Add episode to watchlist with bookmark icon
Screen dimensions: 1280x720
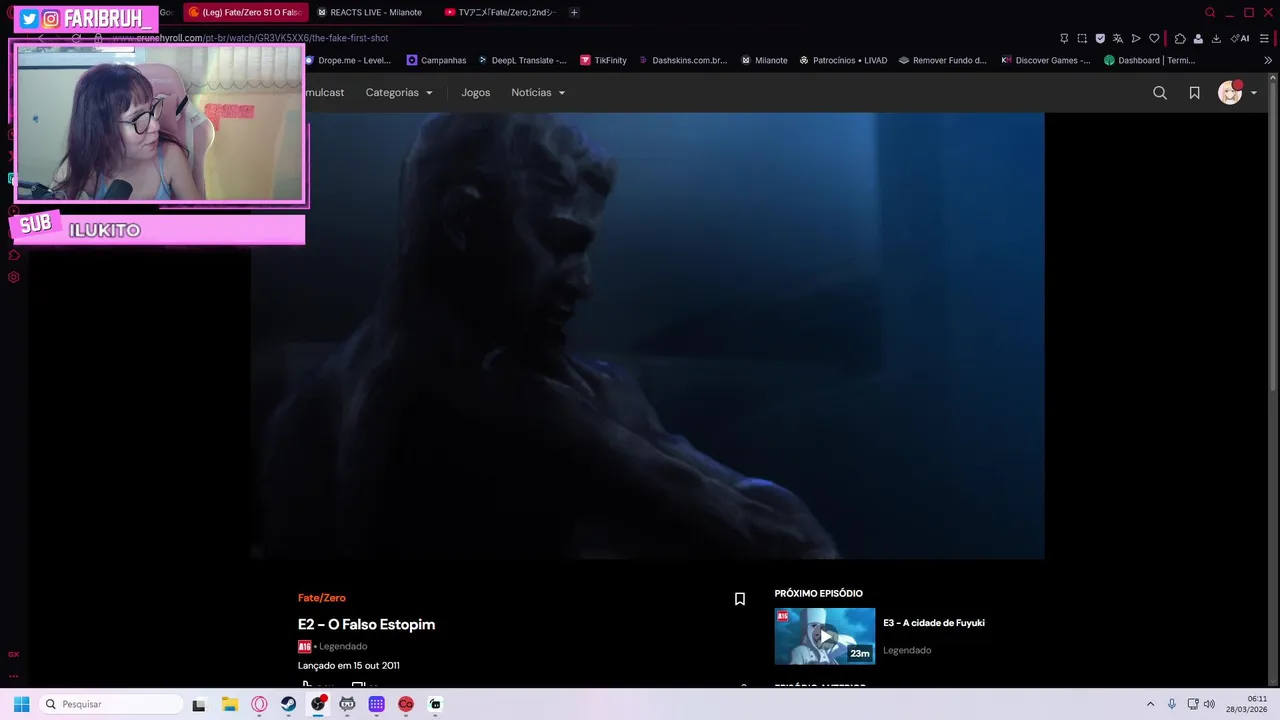point(740,599)
